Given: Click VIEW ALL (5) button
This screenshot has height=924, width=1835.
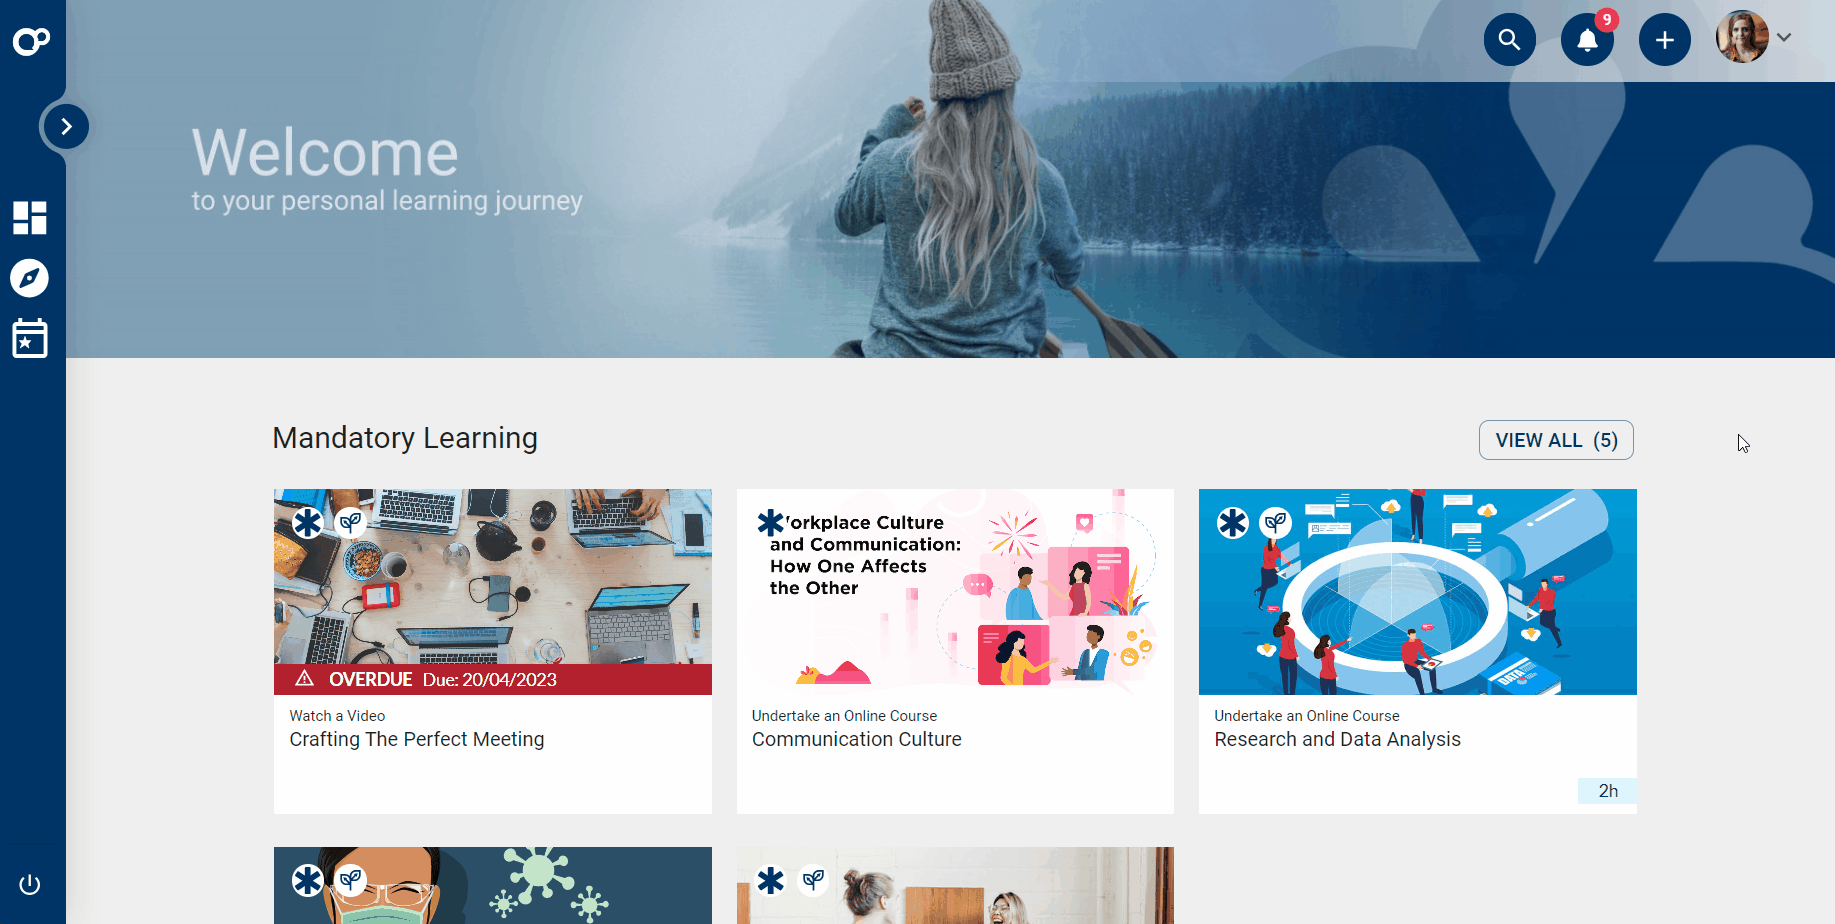Looking at the screenshot, I should click(x=1556, y=440).
